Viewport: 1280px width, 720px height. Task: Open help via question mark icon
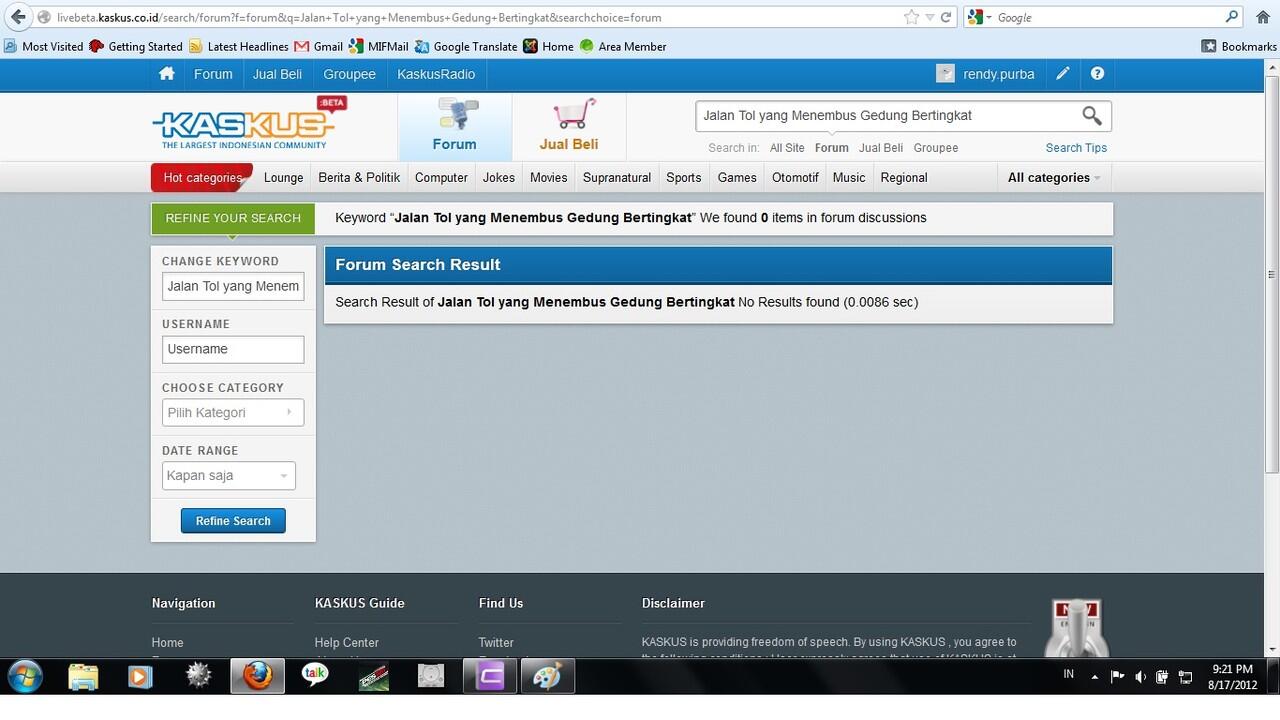[x=1097, y=74]
